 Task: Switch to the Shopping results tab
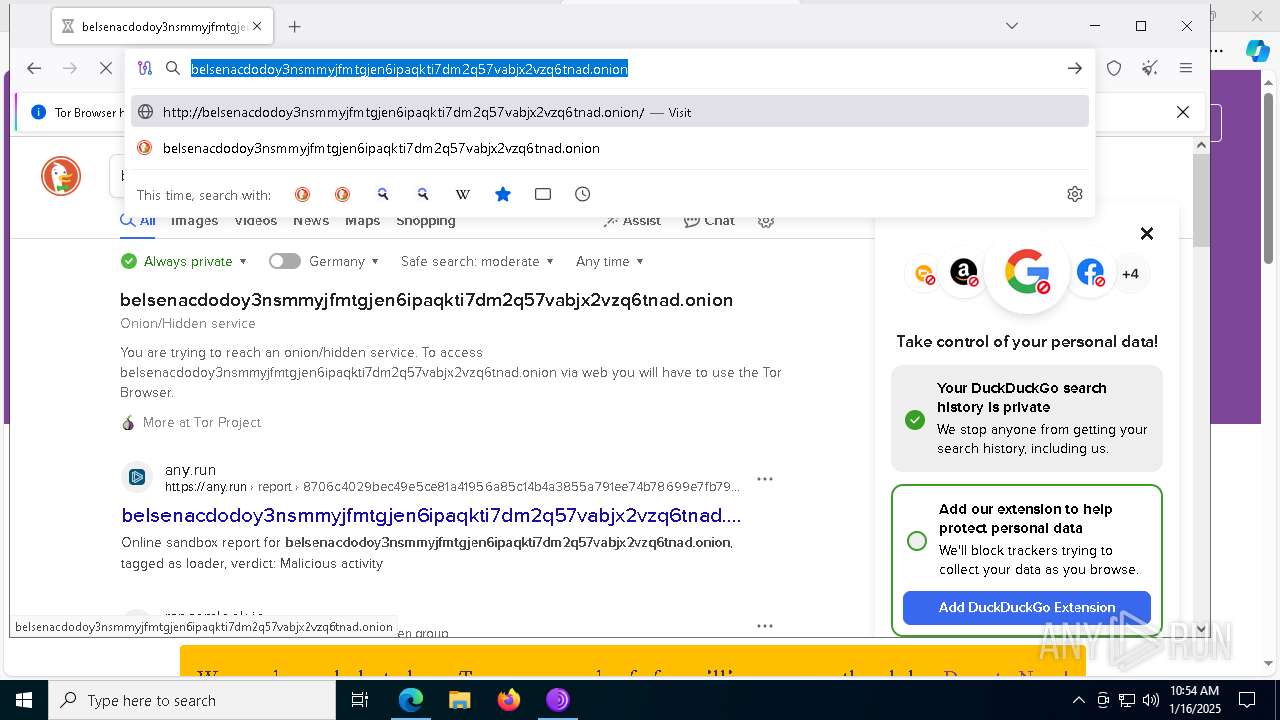426,221
